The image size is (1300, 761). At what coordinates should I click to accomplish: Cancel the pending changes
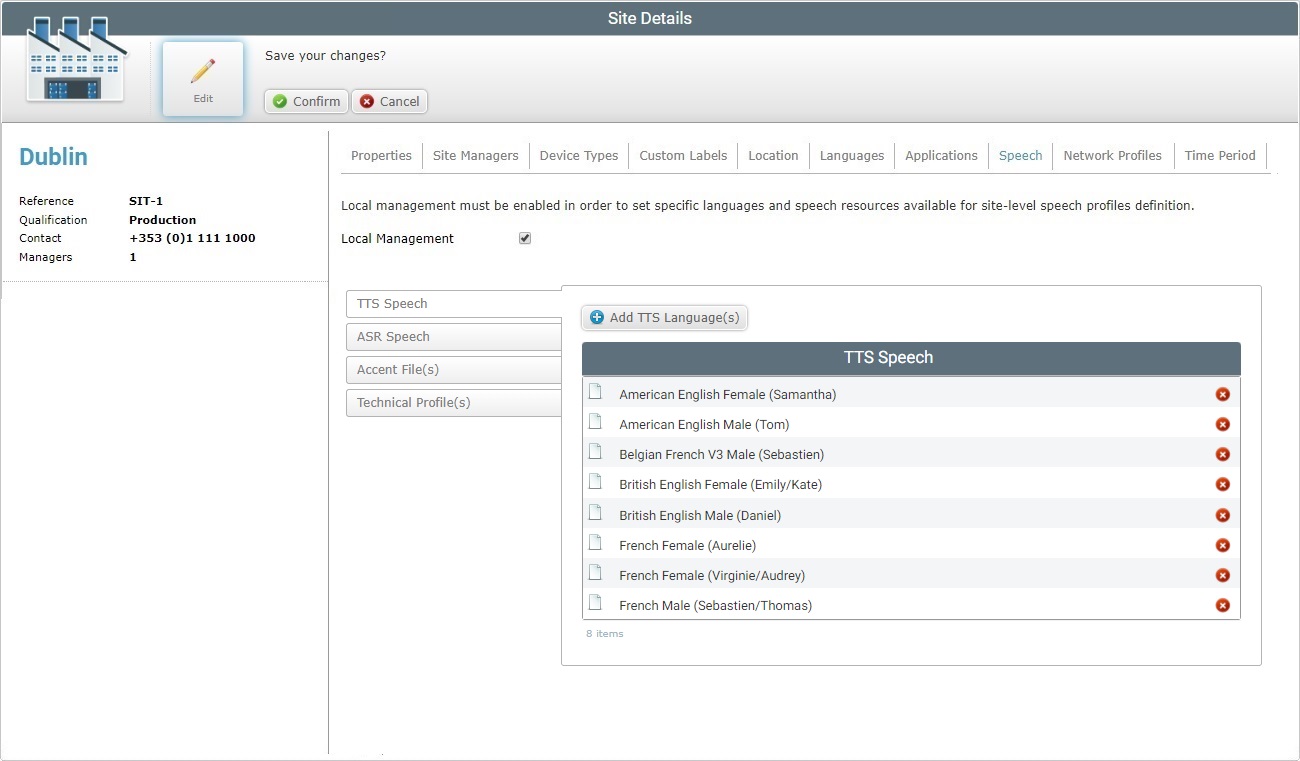pos(389,101)
